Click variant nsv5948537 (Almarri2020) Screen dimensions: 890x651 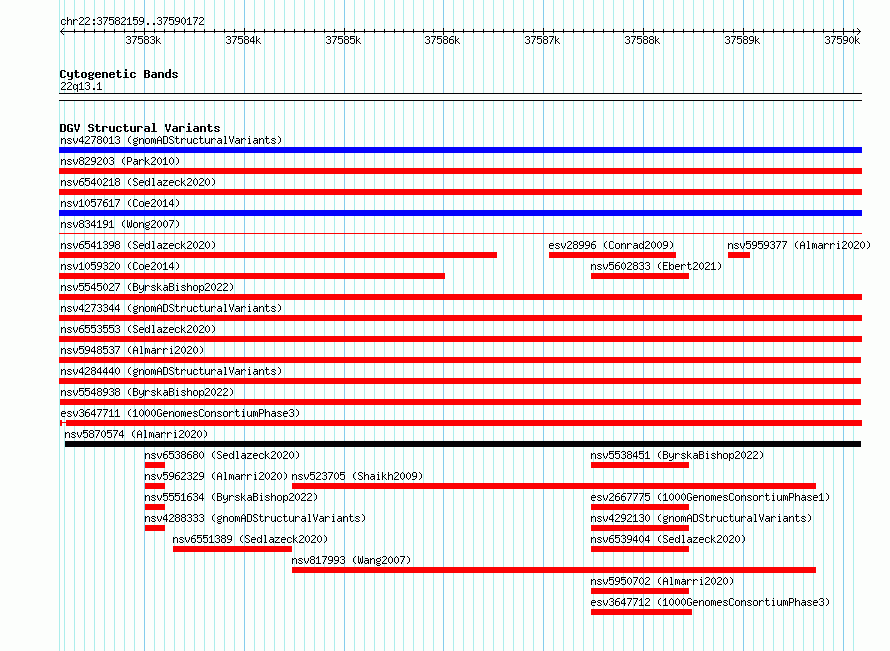pyautogui.click(x=132, y=350)
